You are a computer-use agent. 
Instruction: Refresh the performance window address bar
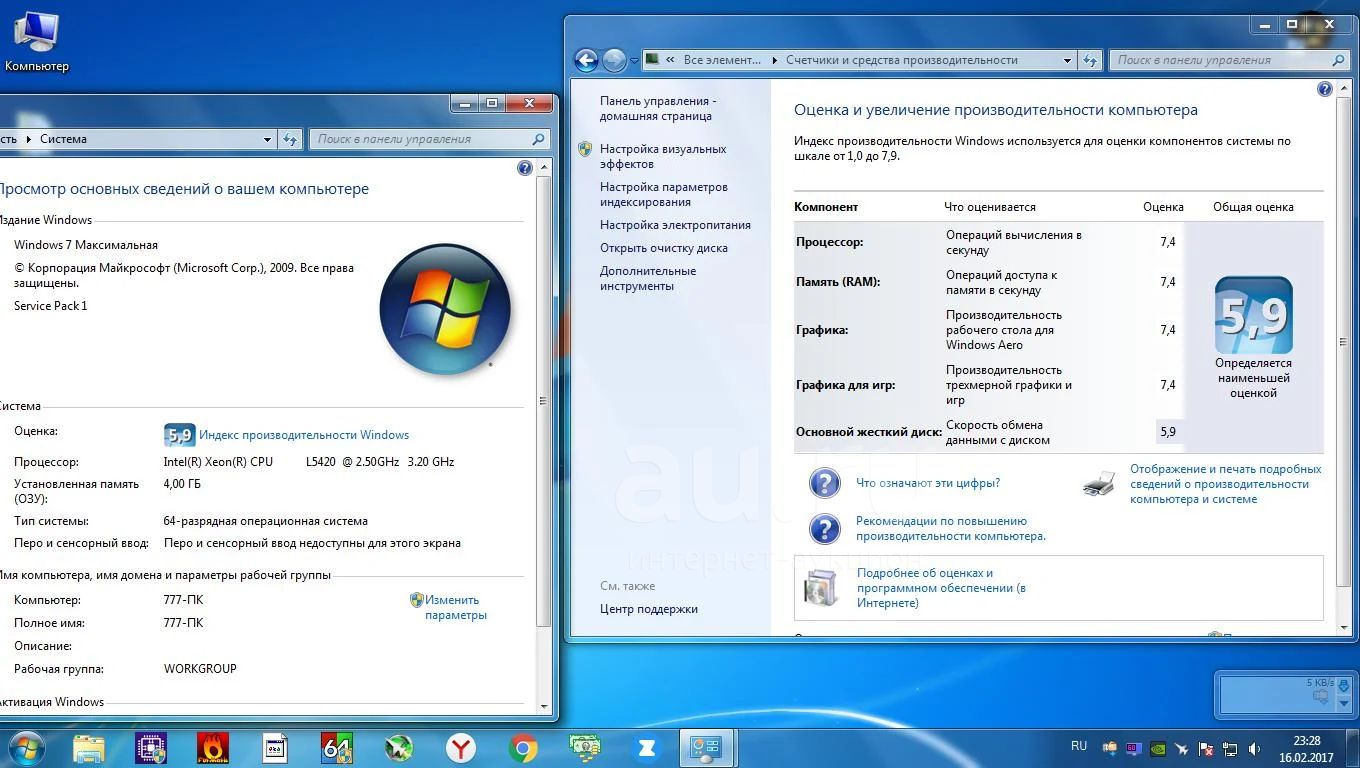pos(1091,60)
